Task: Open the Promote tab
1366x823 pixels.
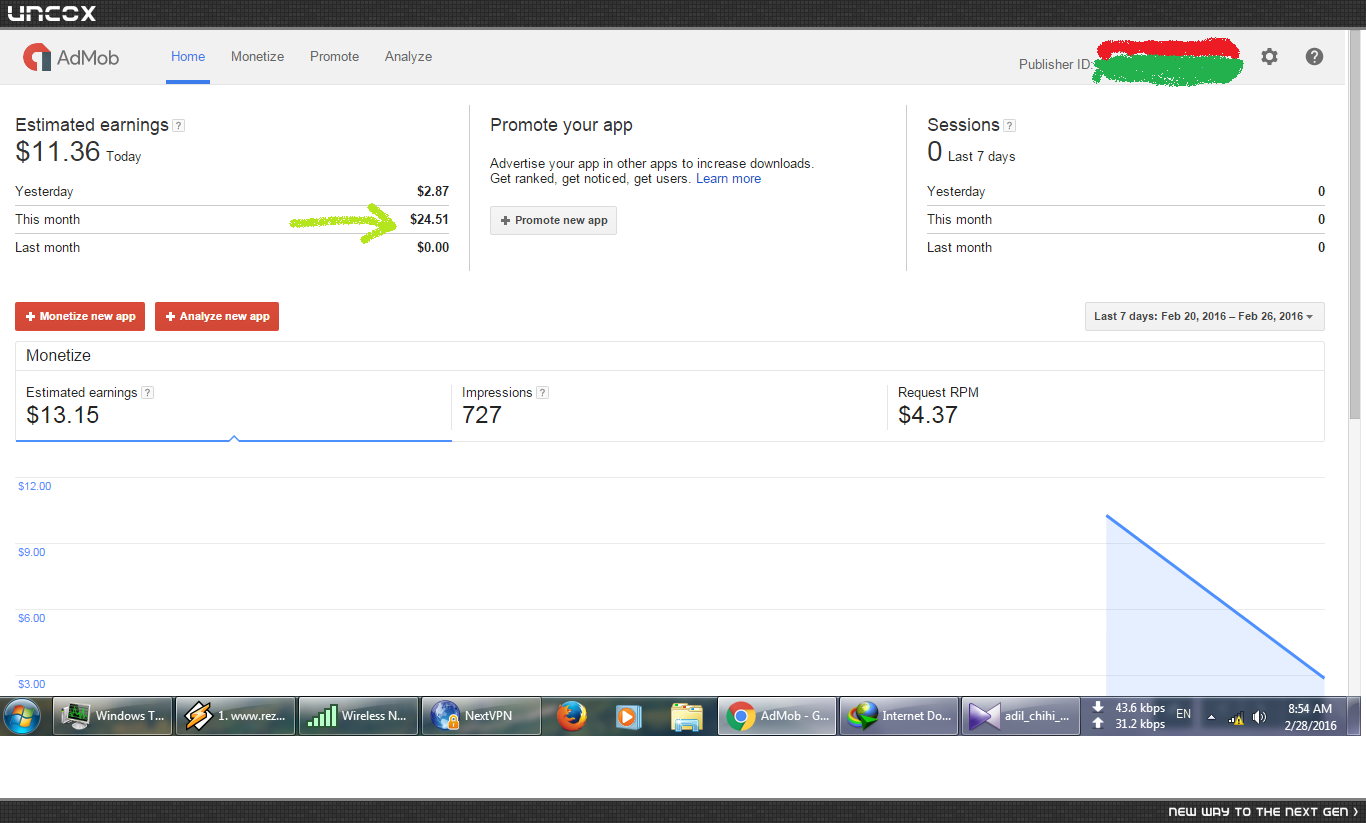Action: [x=334, y=57]
